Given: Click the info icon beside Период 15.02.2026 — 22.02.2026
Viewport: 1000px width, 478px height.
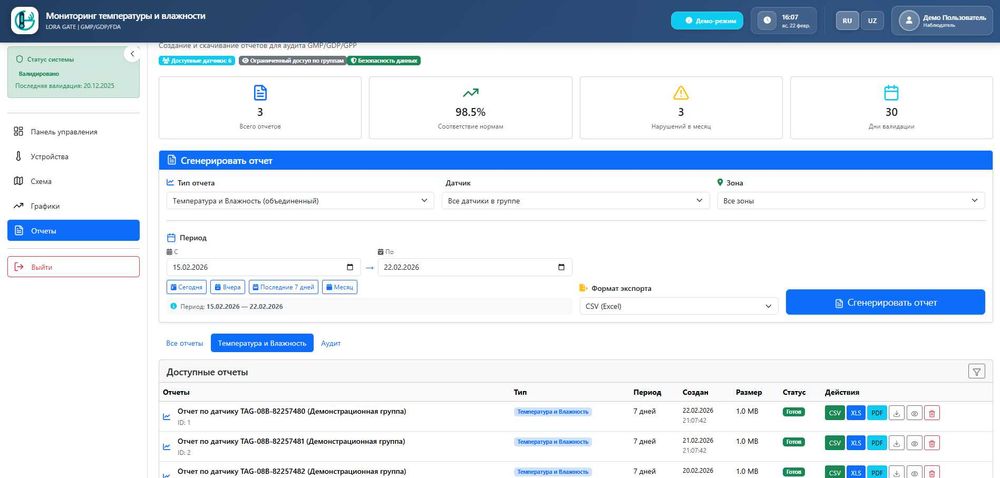Looking at the screenshot, I should tap(173, 306).
